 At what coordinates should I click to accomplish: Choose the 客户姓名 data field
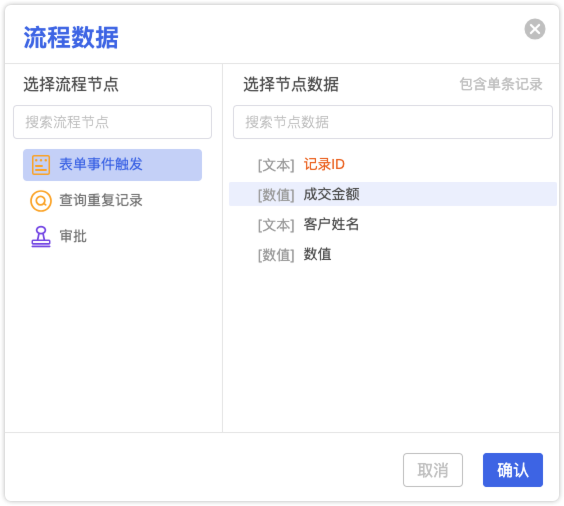pos(331,224)
